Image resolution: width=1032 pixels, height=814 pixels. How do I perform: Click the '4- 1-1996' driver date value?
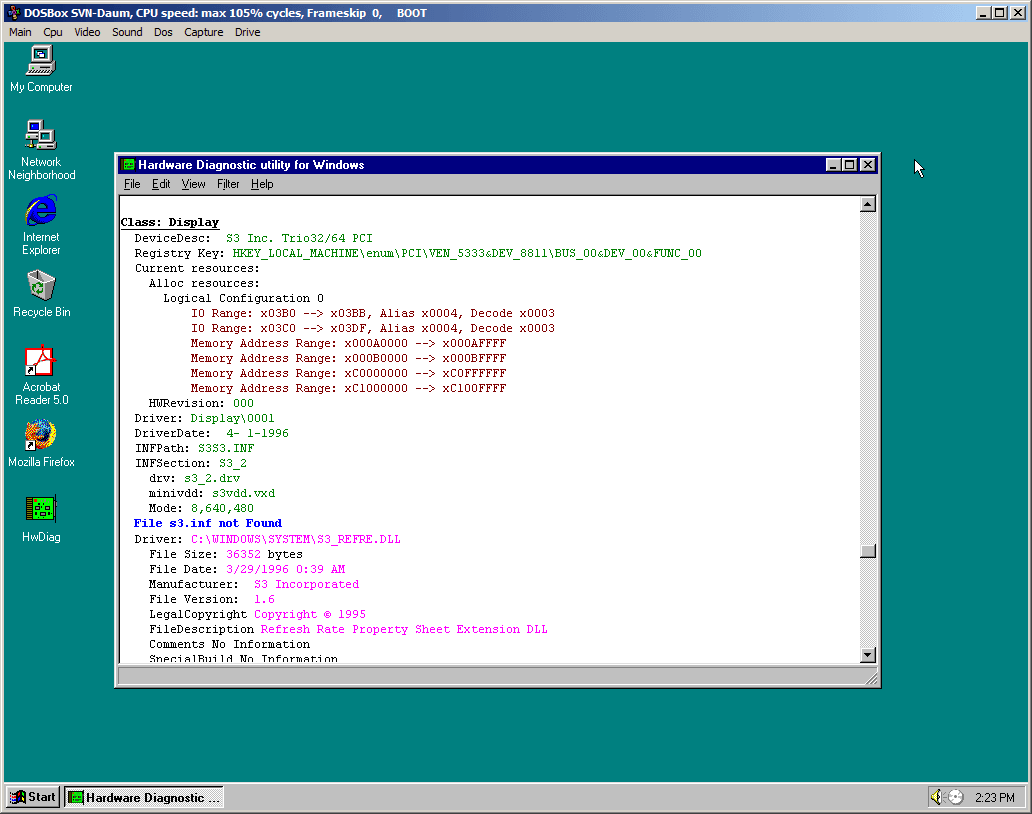[257, 433]
